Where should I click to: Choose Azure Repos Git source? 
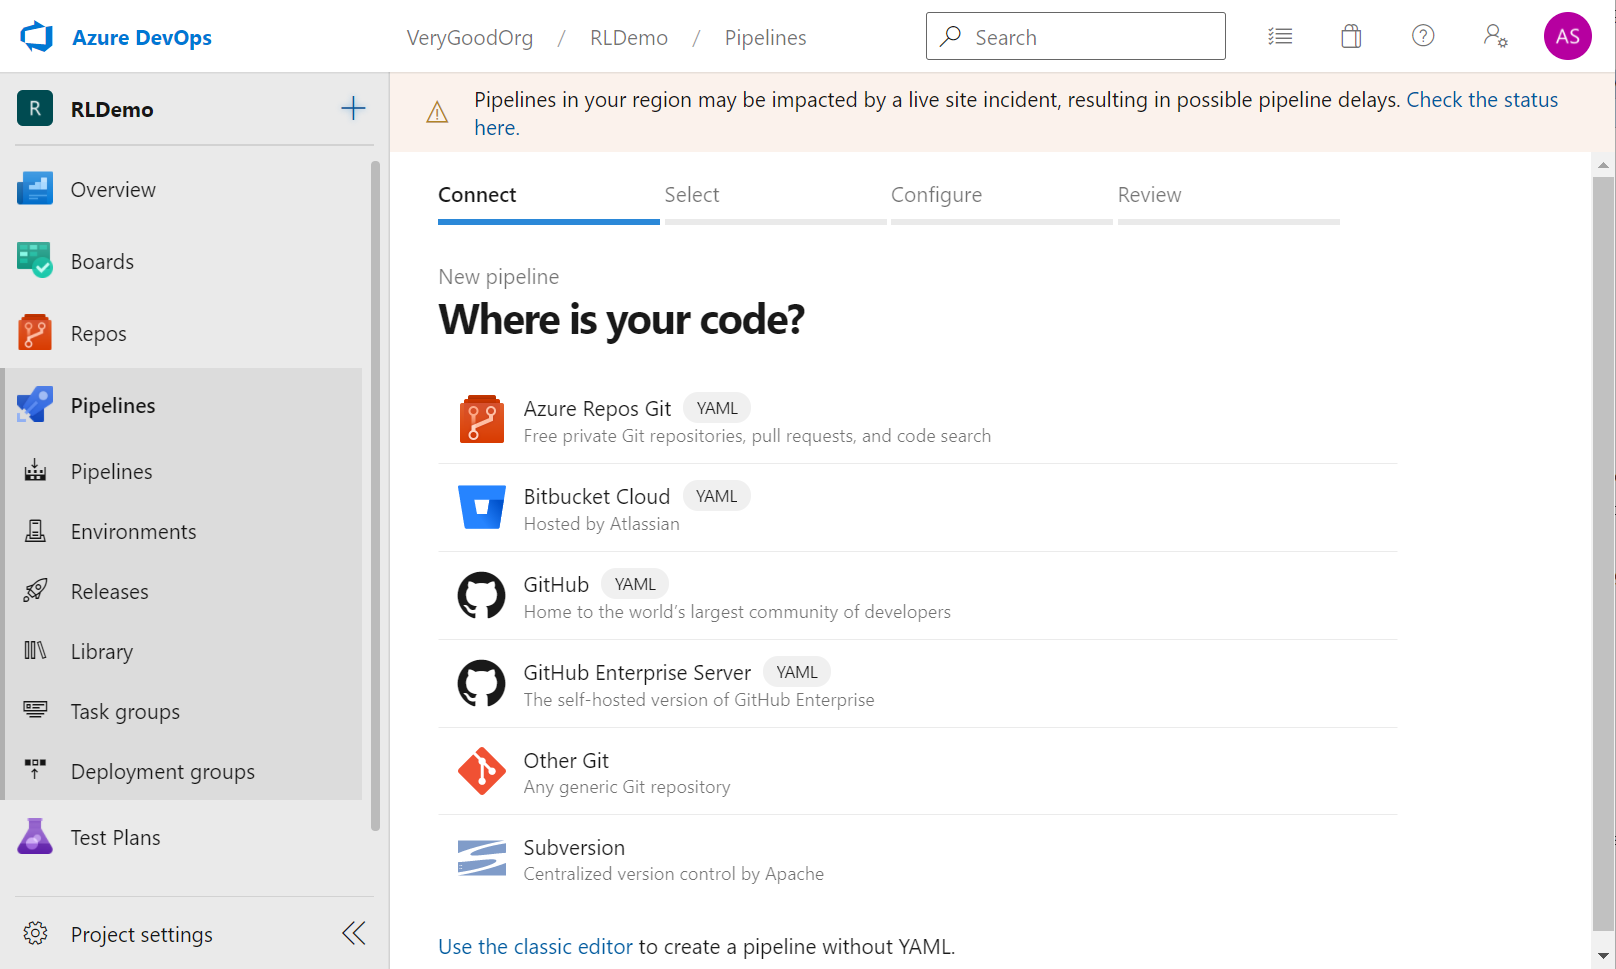click(x=918, y=420)
